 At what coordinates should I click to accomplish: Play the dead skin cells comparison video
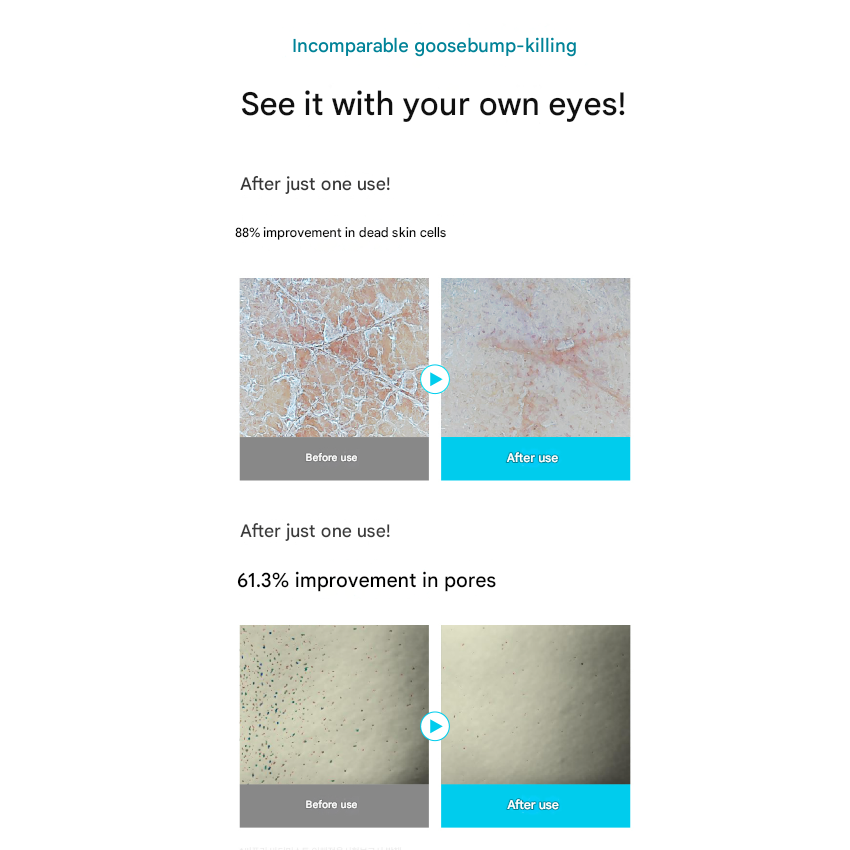click(x=435, y=379)
